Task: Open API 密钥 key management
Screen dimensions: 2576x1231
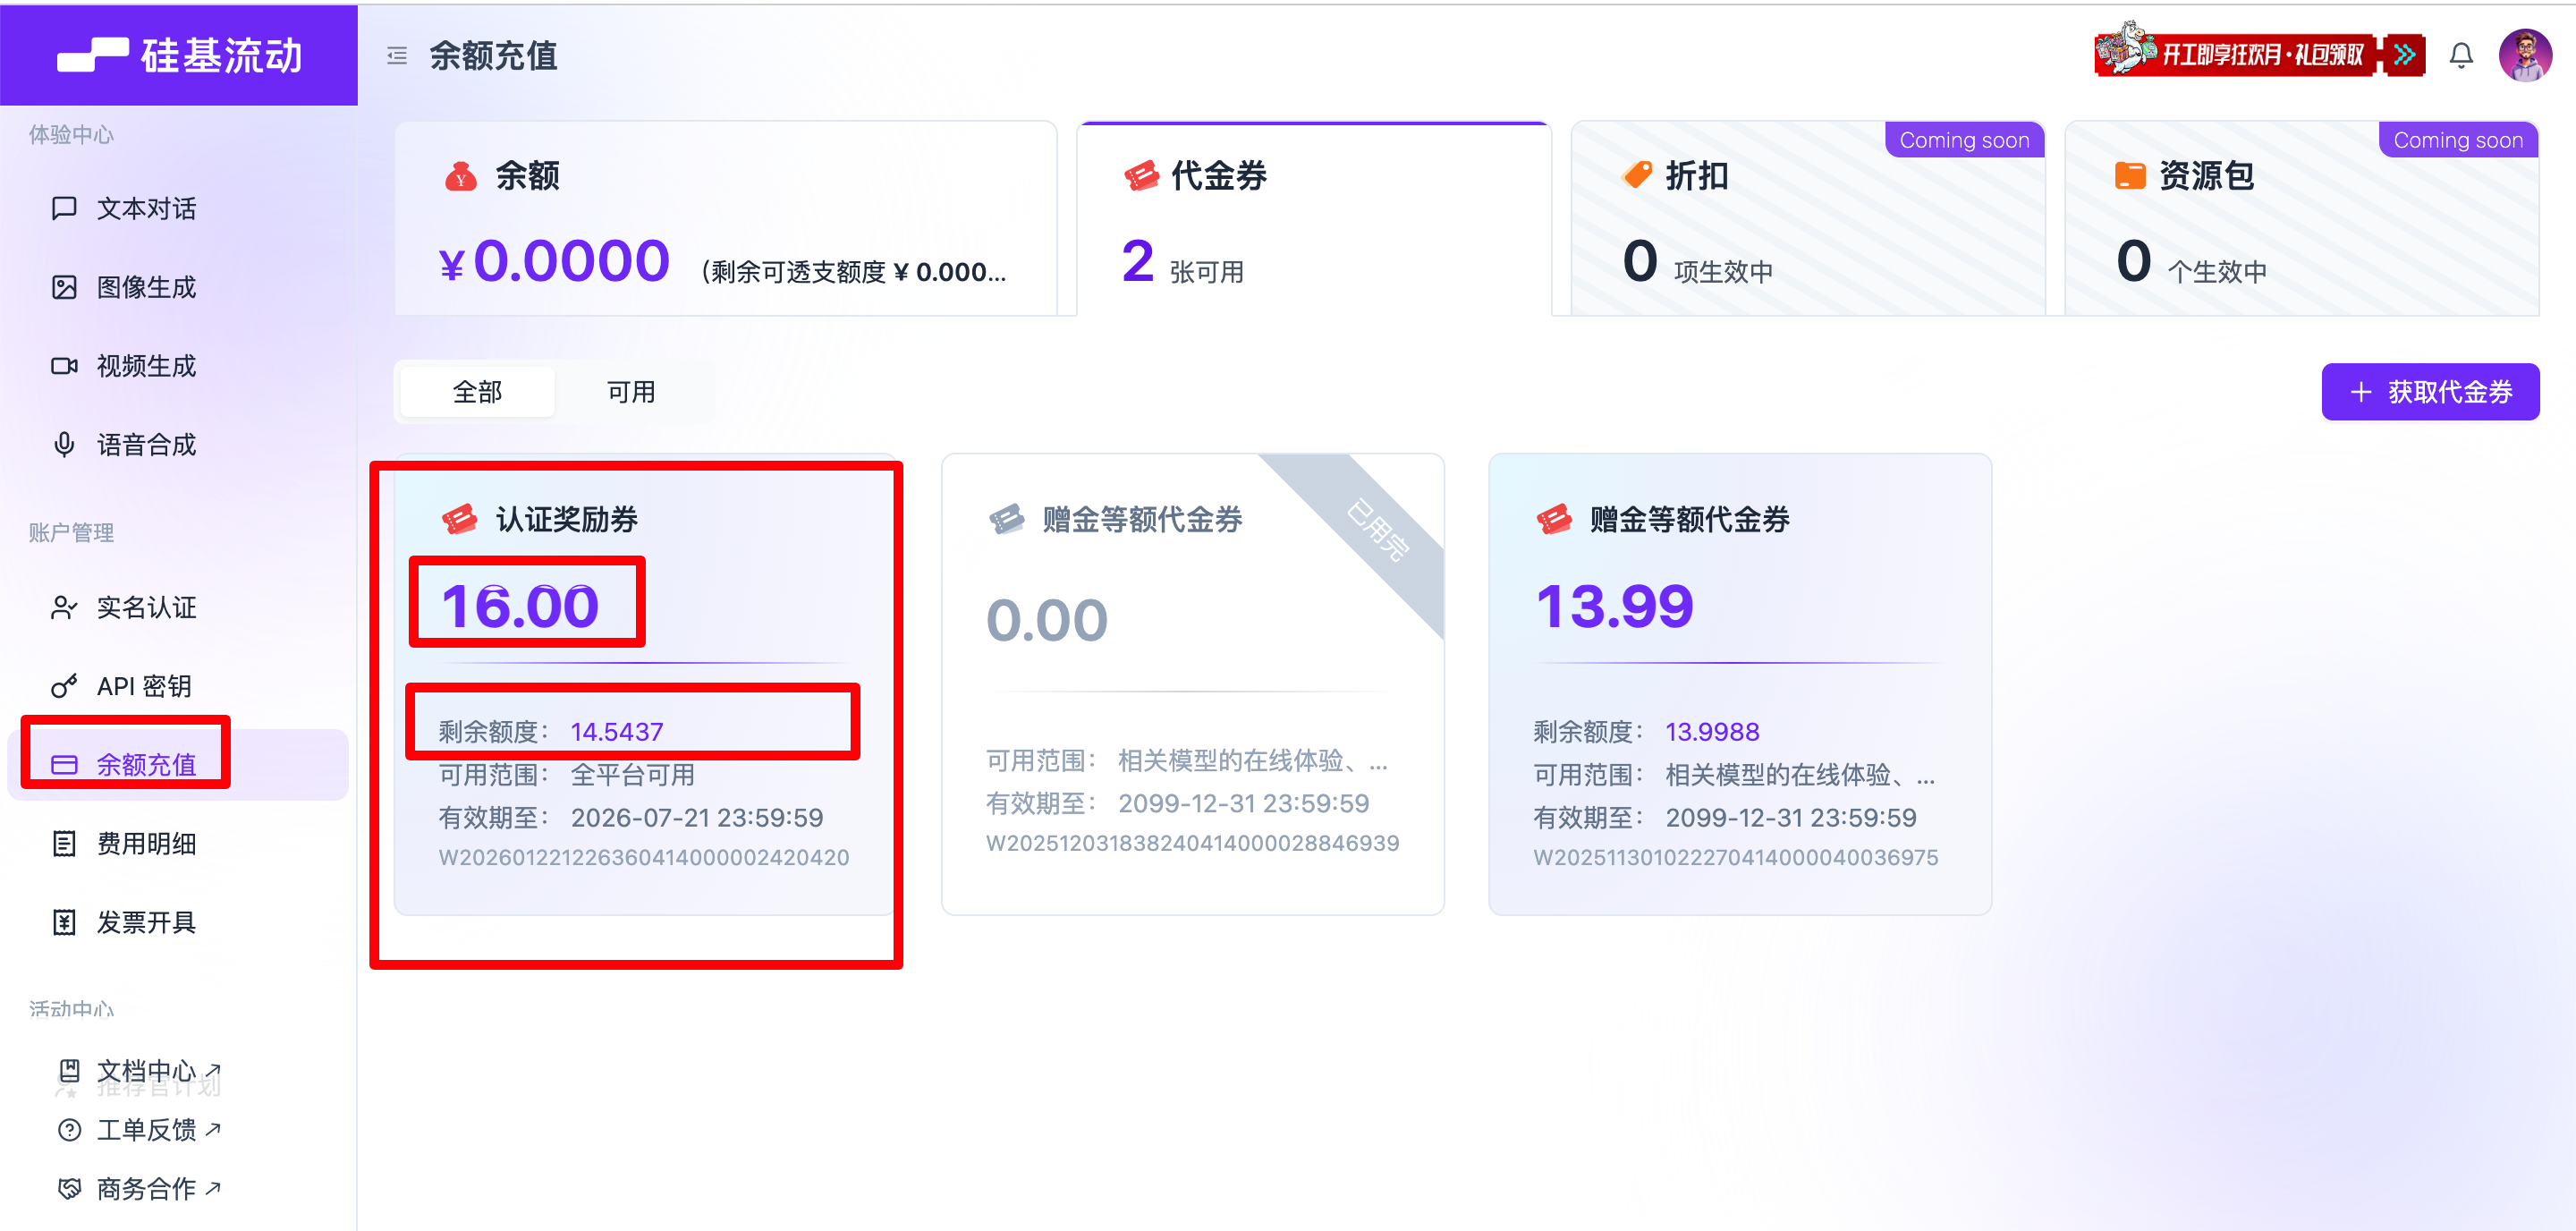Action: click(x=143, y=686)
